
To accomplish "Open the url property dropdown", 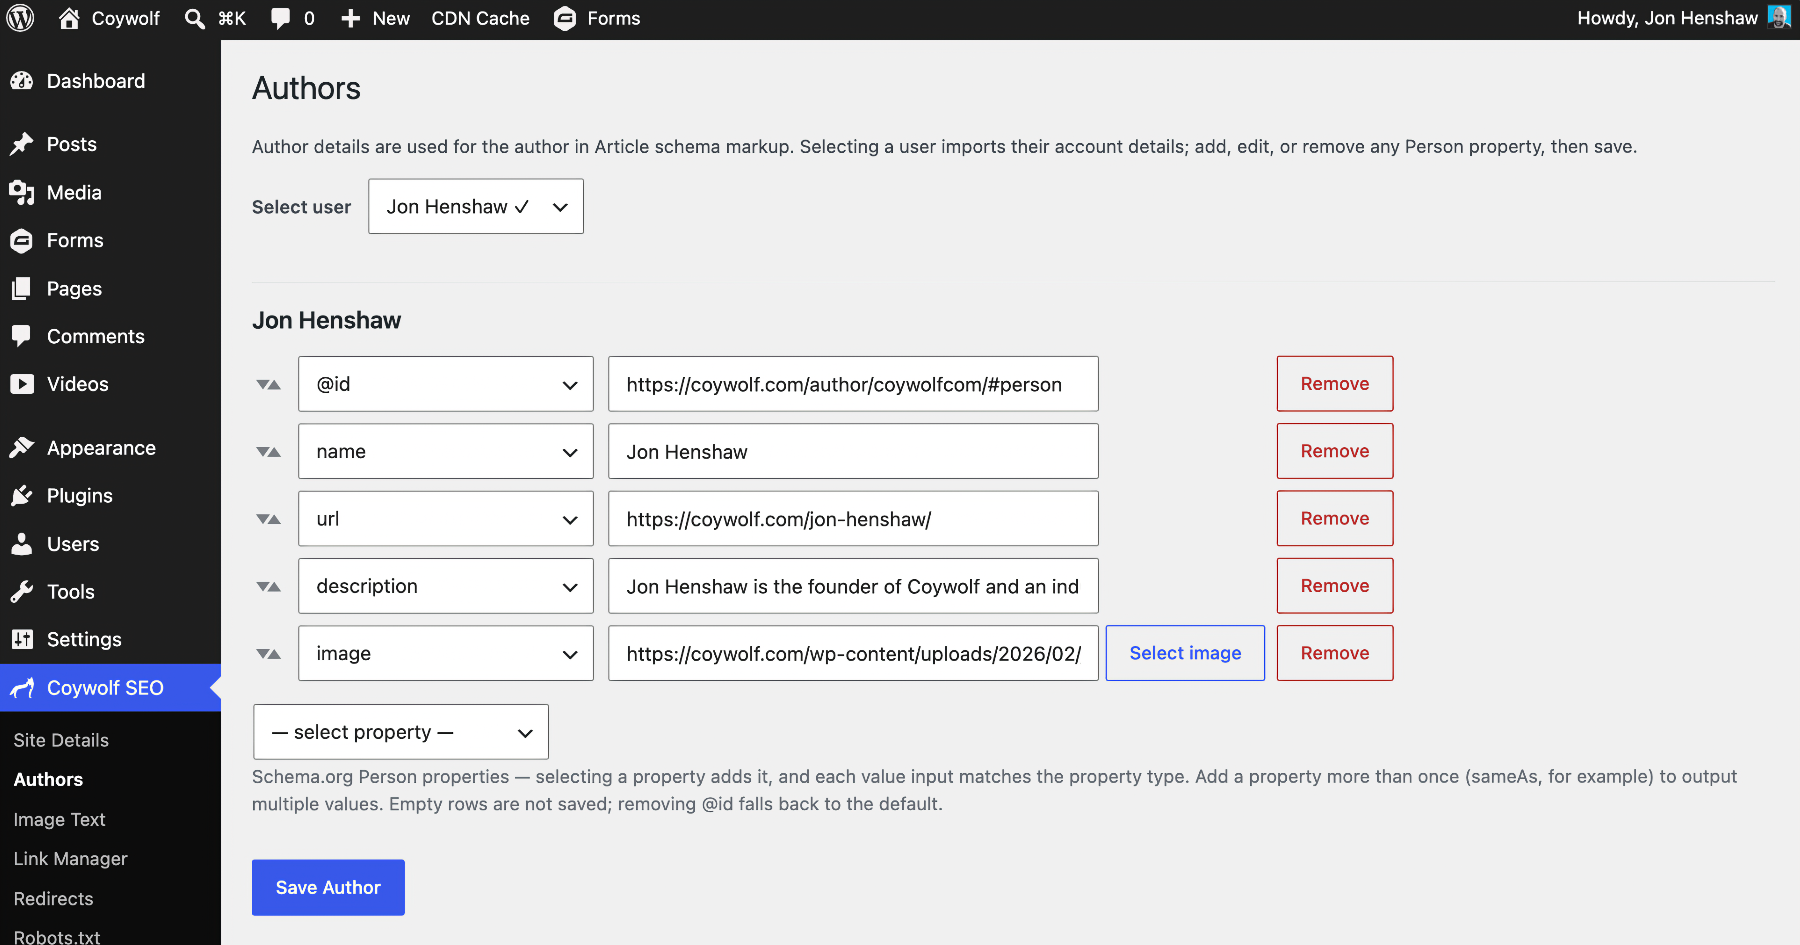I will [x=446, y=518].
